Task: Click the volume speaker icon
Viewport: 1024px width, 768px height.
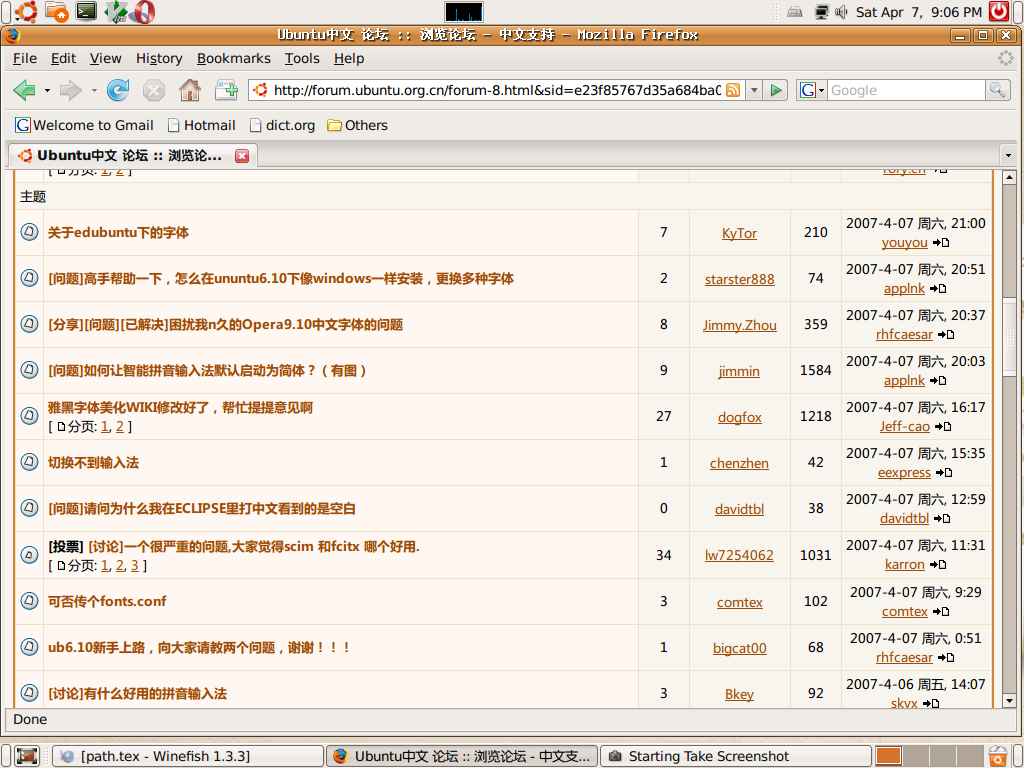Action: coord(841,12)
